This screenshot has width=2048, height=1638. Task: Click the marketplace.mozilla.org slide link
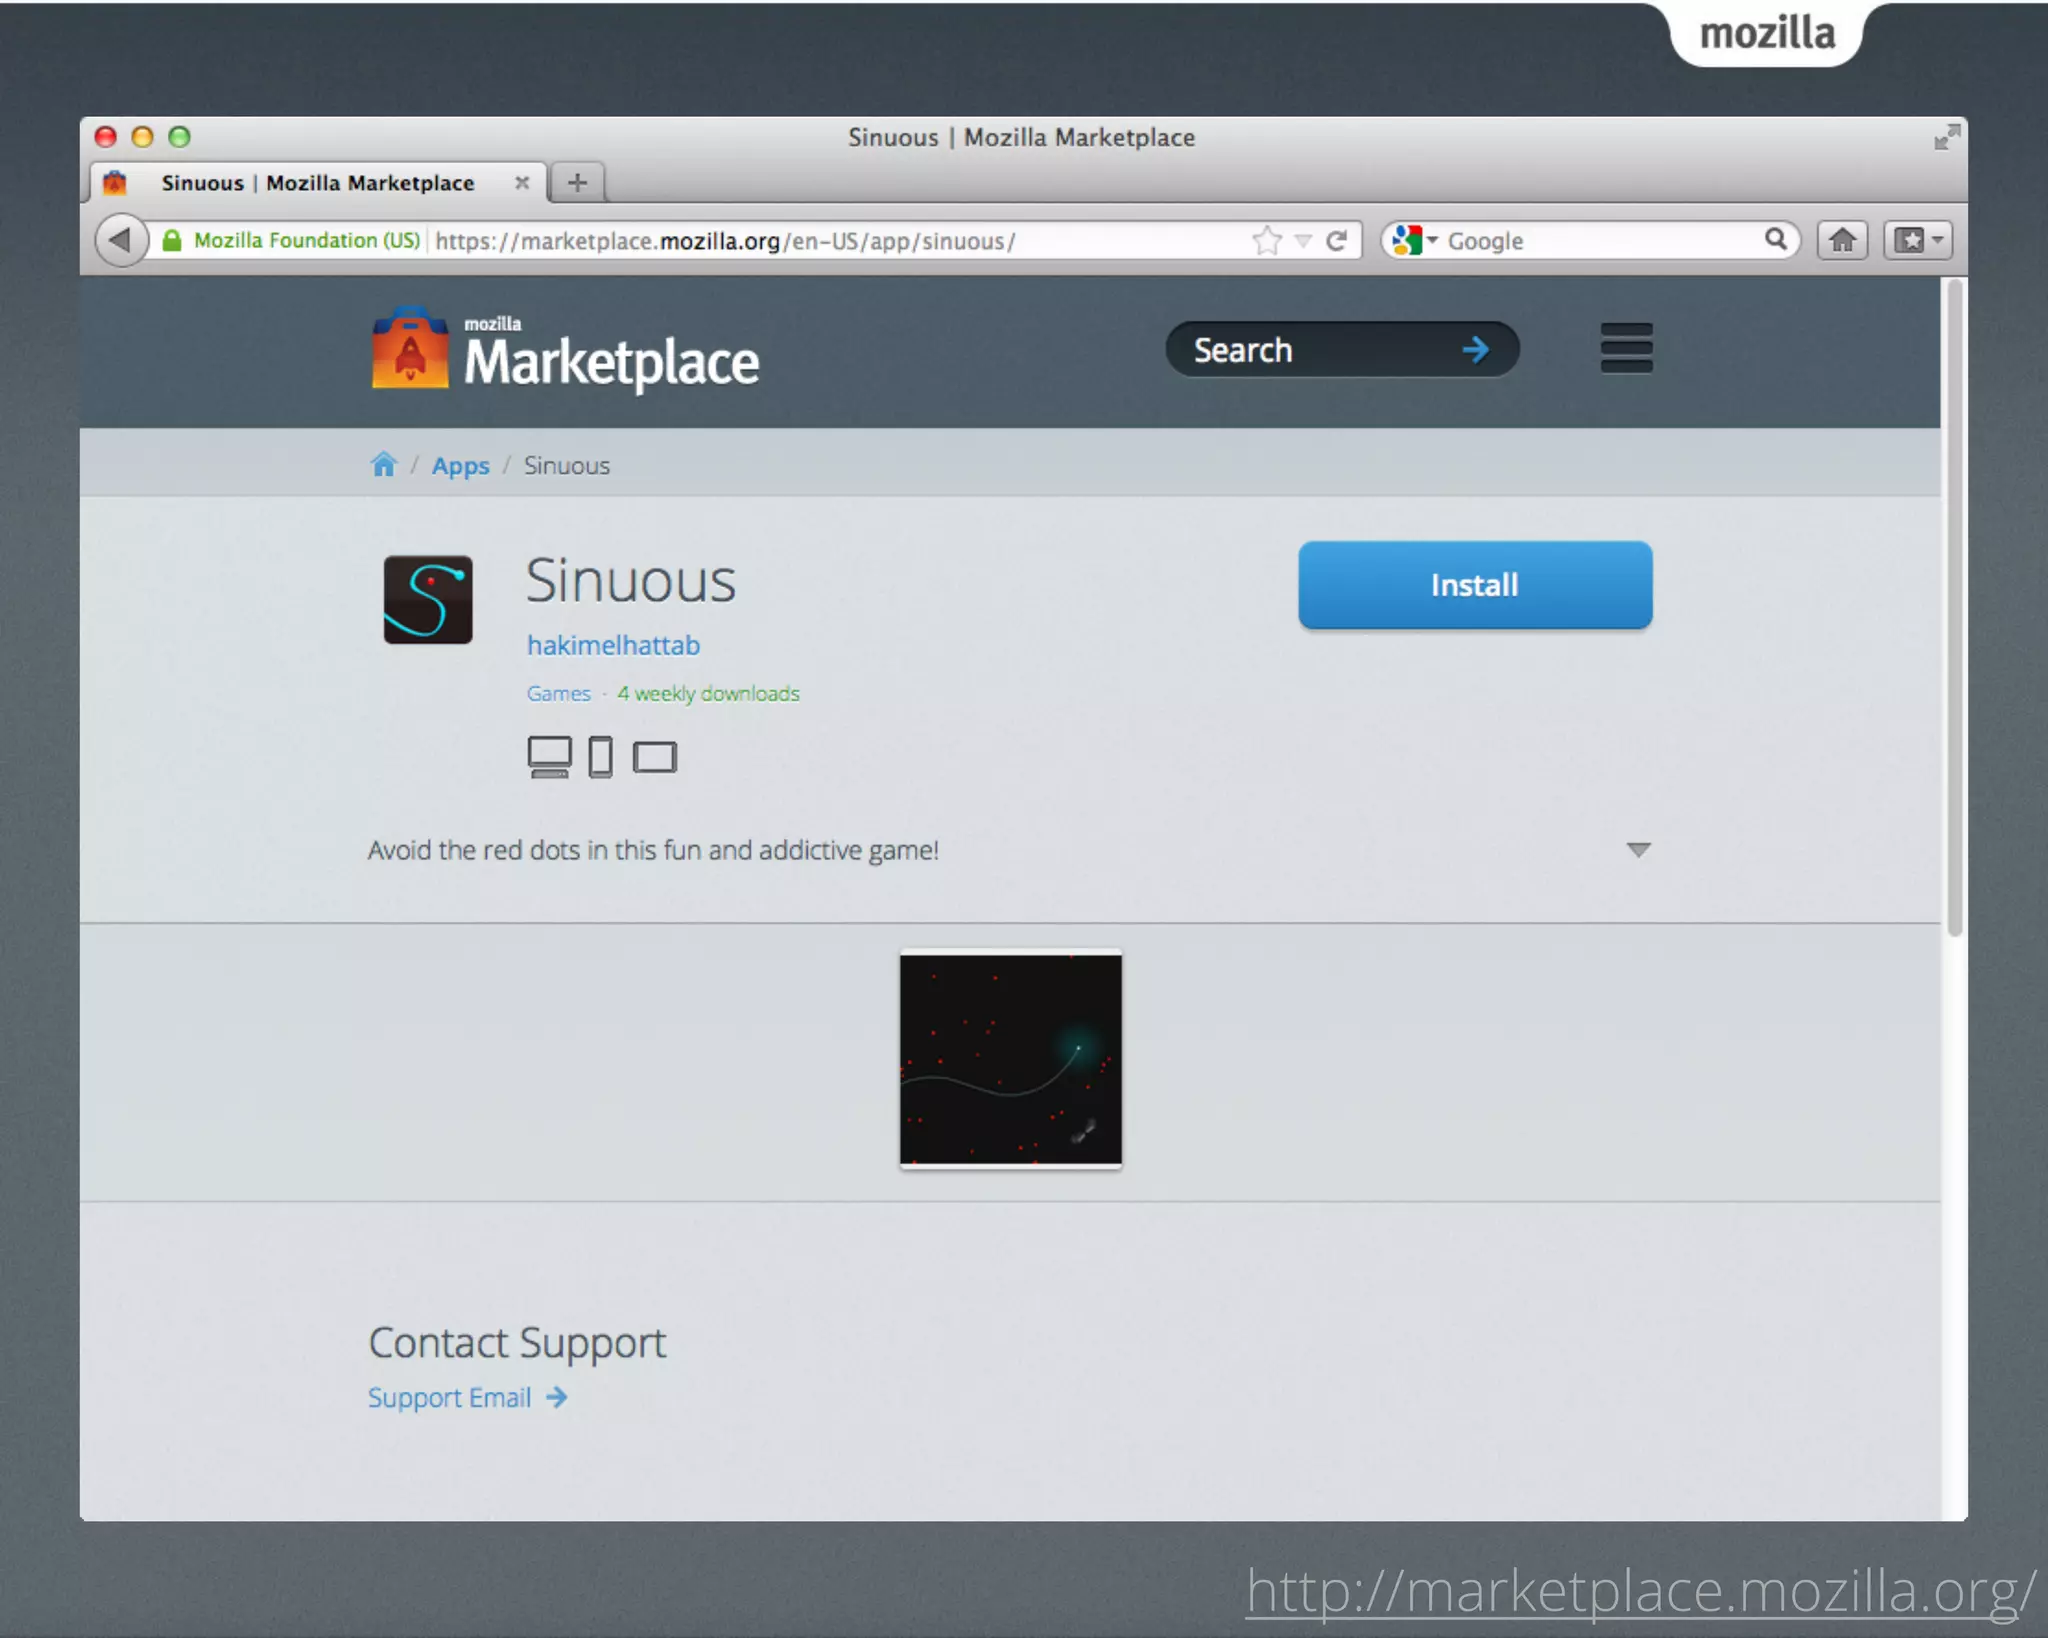coord(1640,1590)
